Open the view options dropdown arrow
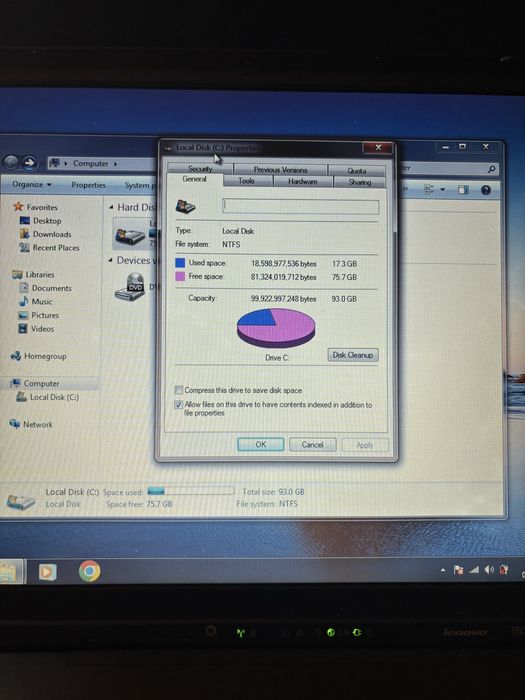The height and width of the screenshot is (700, 525). 442,190
